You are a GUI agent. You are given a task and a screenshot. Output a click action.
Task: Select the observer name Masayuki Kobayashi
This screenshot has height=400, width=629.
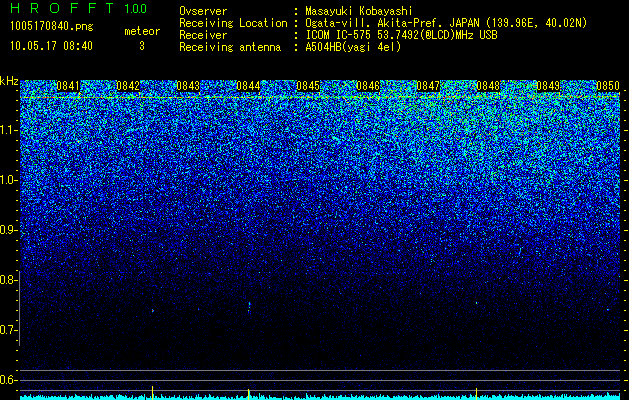tap(359, 11)
